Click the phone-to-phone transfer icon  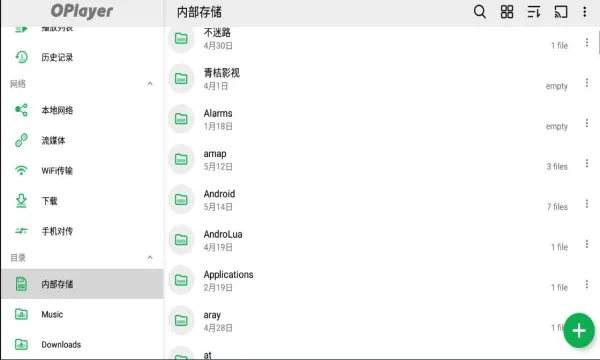coord(21,231)
